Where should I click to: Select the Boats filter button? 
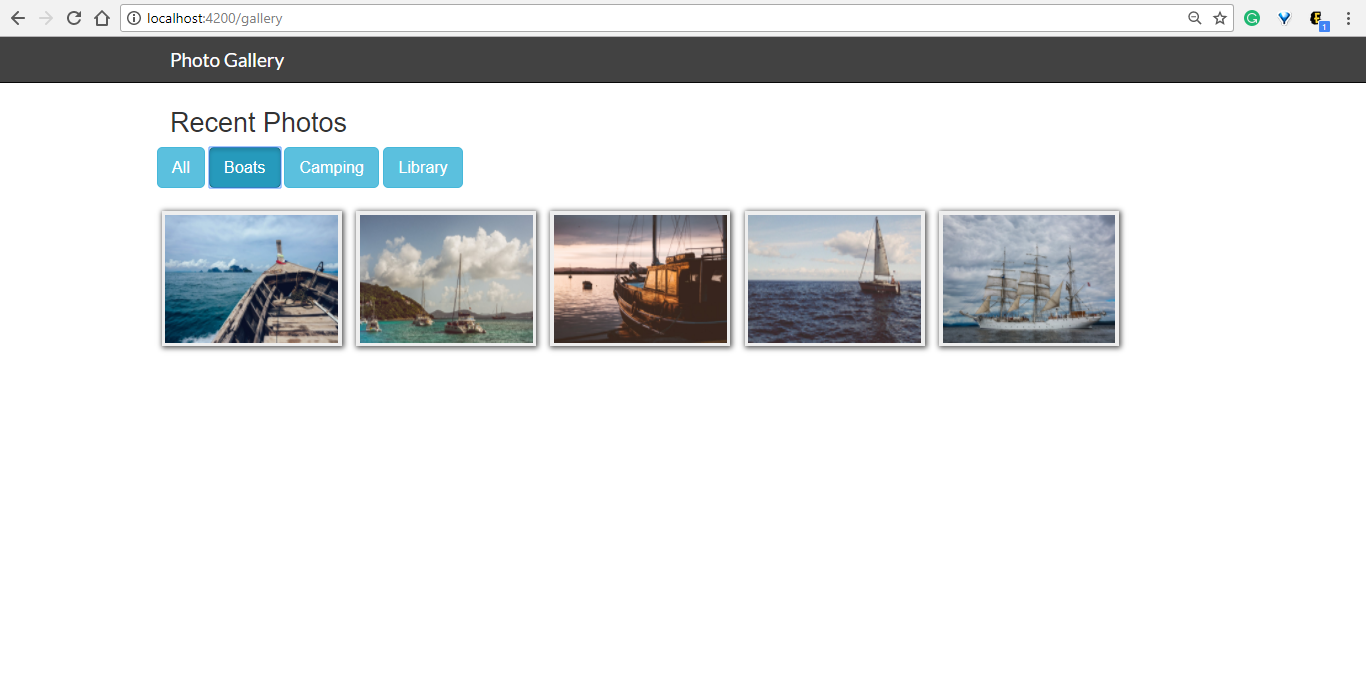[x=245, y=167]
